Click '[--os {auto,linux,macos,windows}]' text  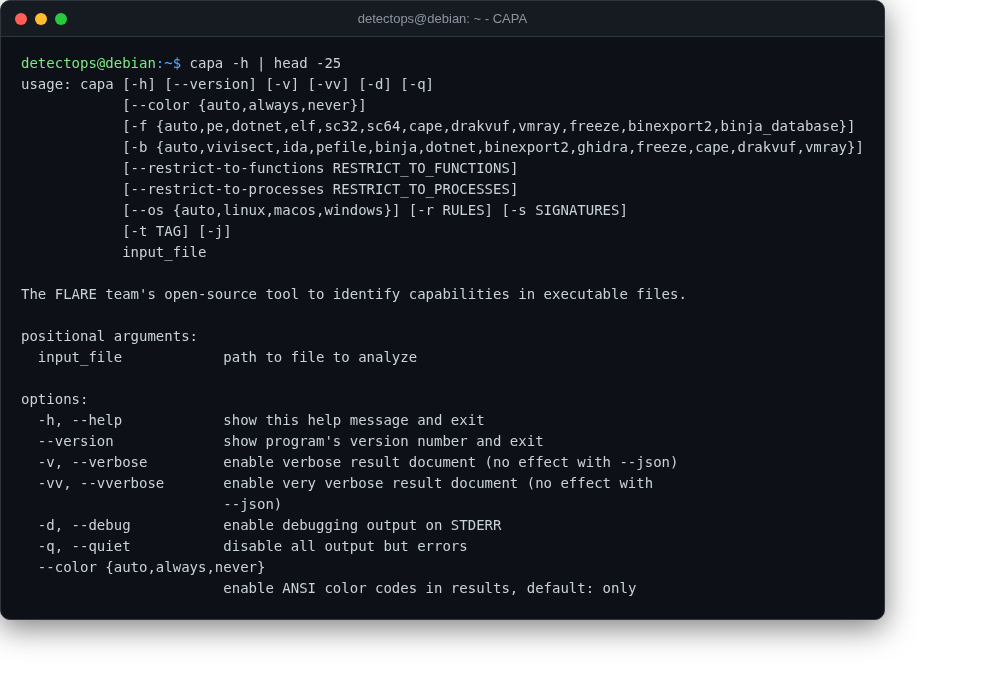click(261, 210)
